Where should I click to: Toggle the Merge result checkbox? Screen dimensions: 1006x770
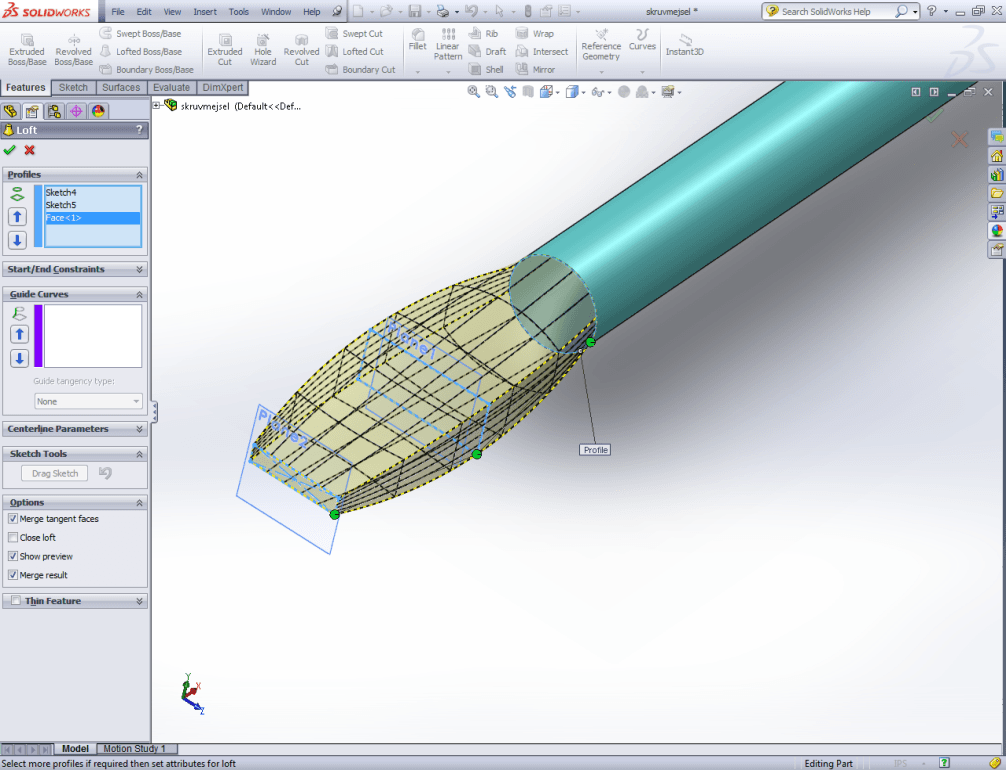13,575
